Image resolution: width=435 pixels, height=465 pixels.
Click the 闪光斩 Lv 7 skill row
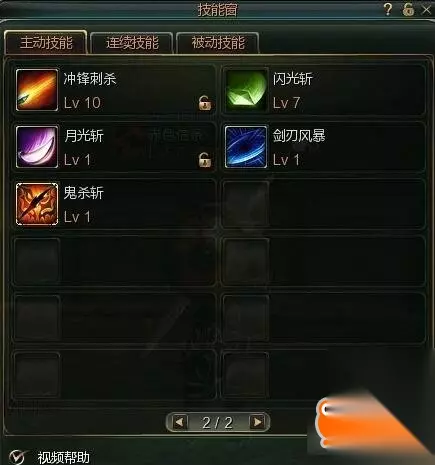[323, 90]
